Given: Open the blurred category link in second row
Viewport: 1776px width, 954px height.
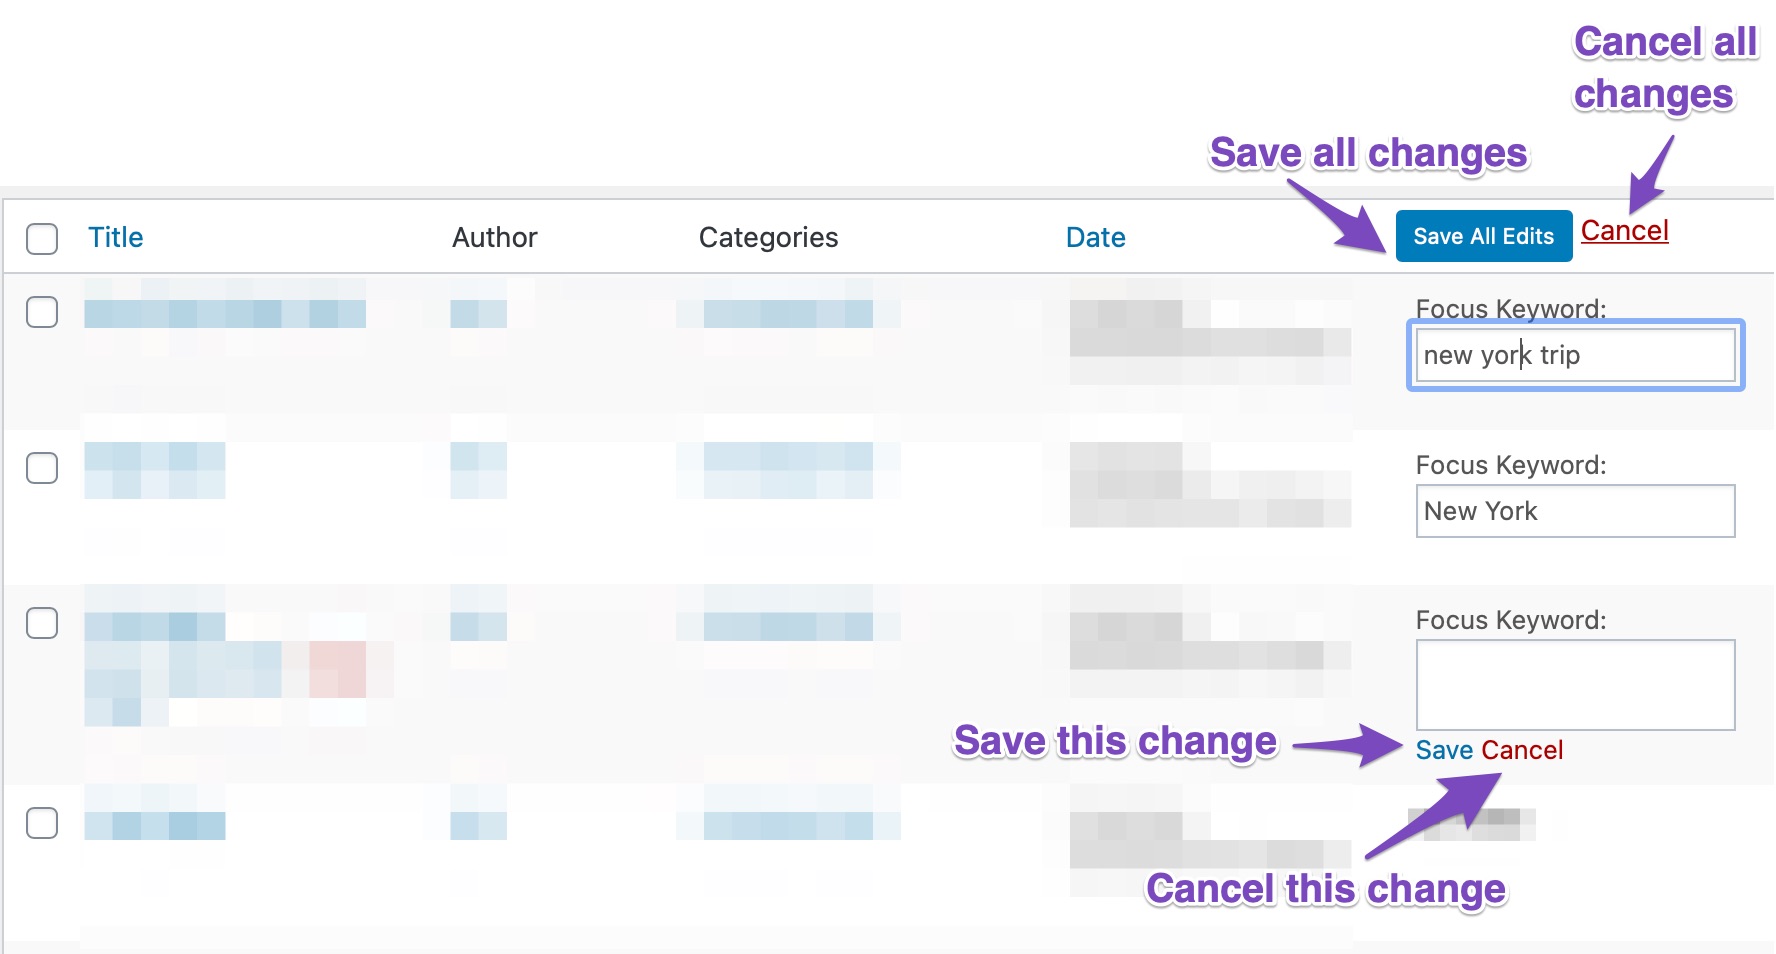Looking at the screenshot, I should pos(788,458).
